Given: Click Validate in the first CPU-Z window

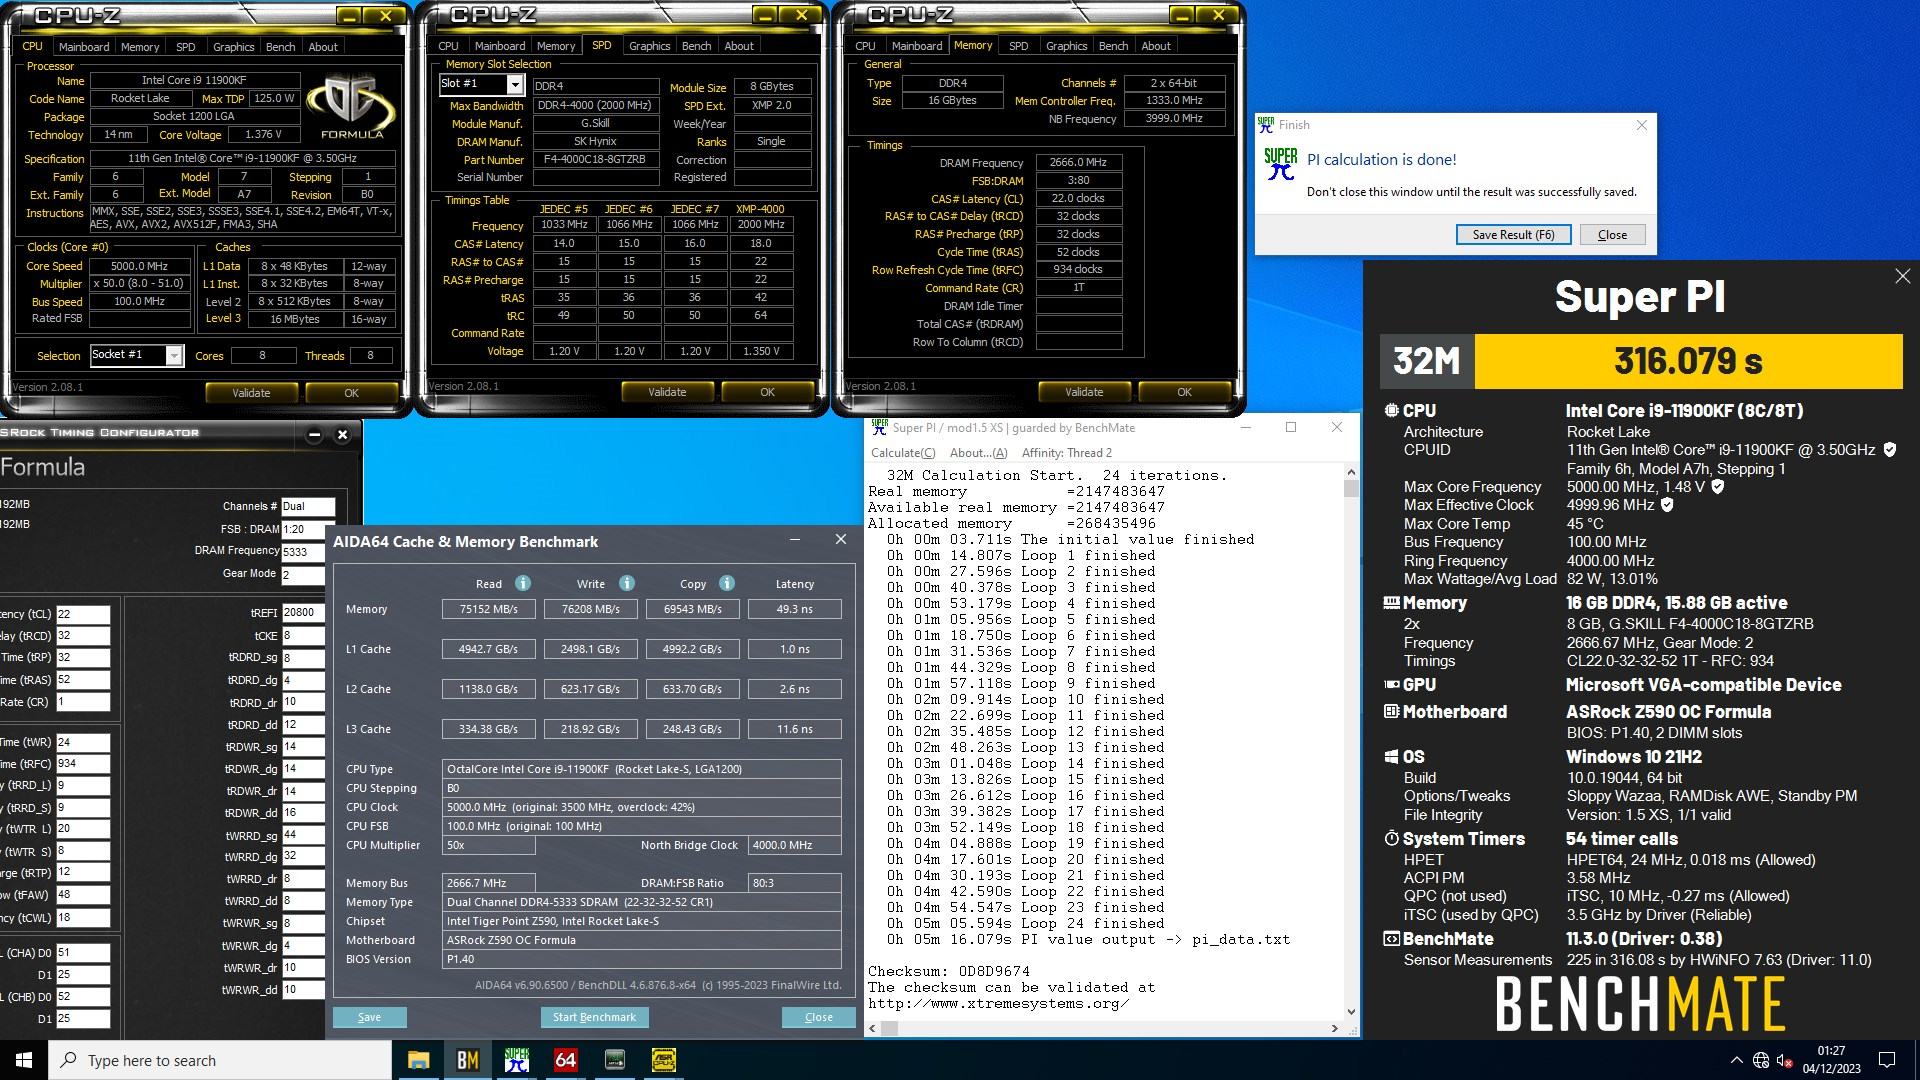Looking at the screenshot, I should pyautogui.click(x=251, y=393).
